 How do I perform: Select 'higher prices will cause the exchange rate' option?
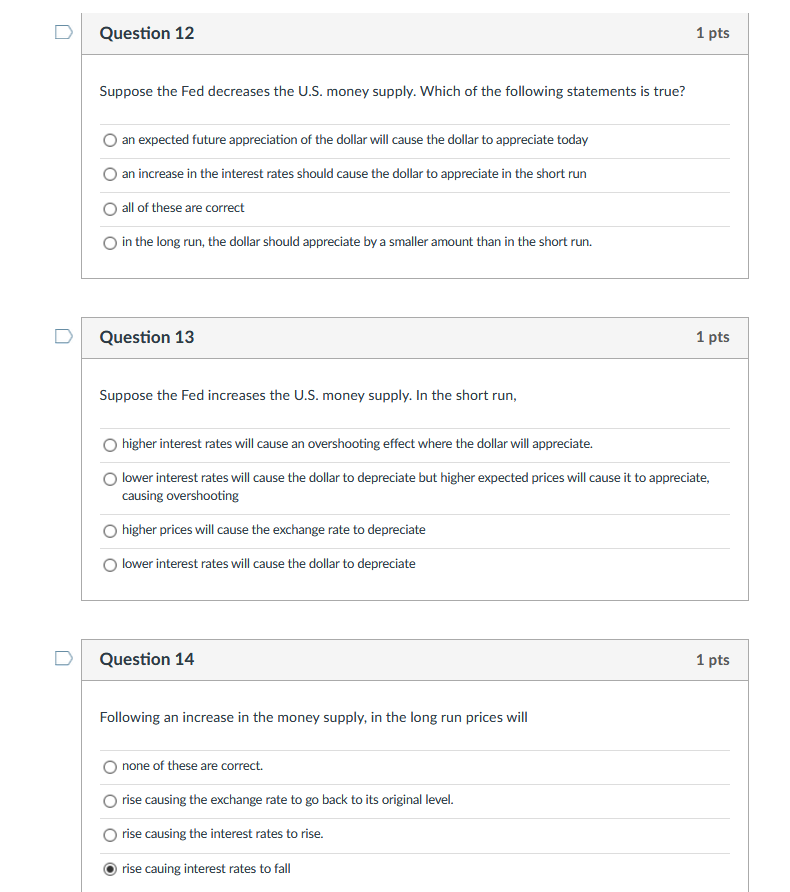pyautogui.click(x=110, y=531)
